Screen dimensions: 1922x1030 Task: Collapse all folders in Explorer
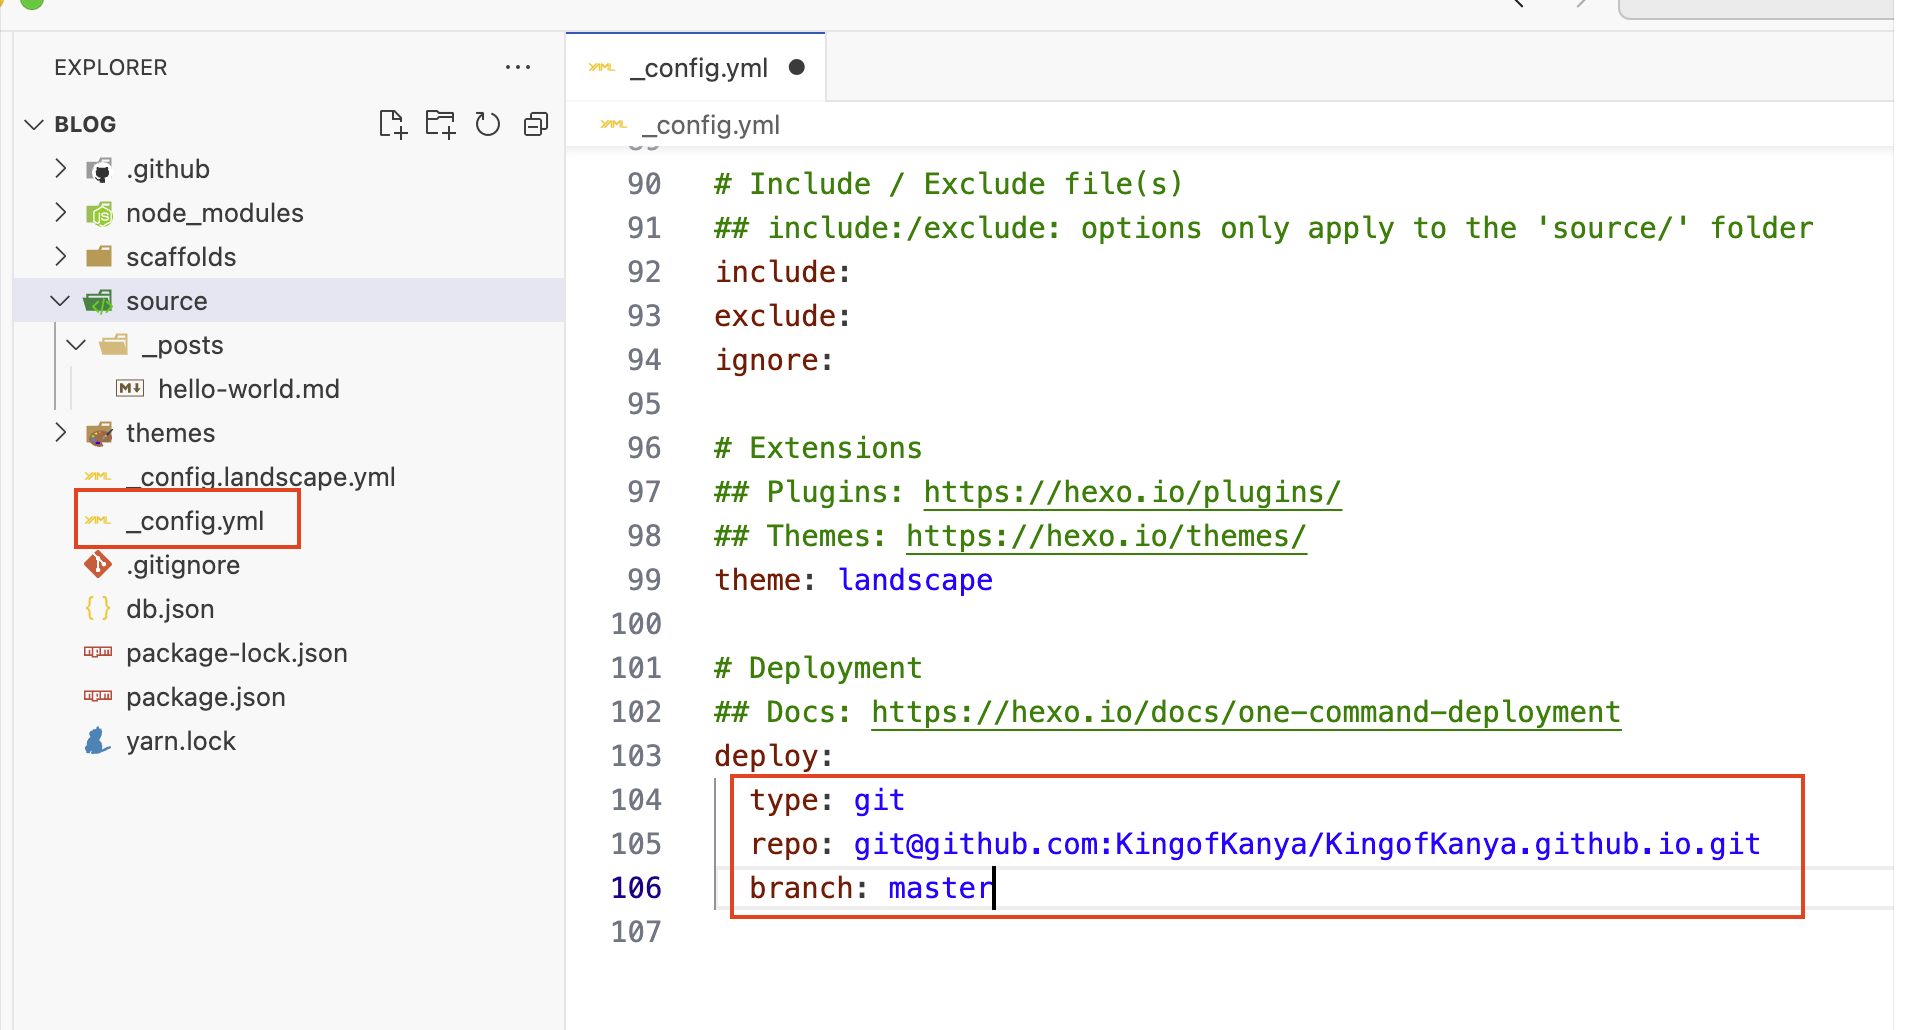pyautogui.click(x=536, y=124)
